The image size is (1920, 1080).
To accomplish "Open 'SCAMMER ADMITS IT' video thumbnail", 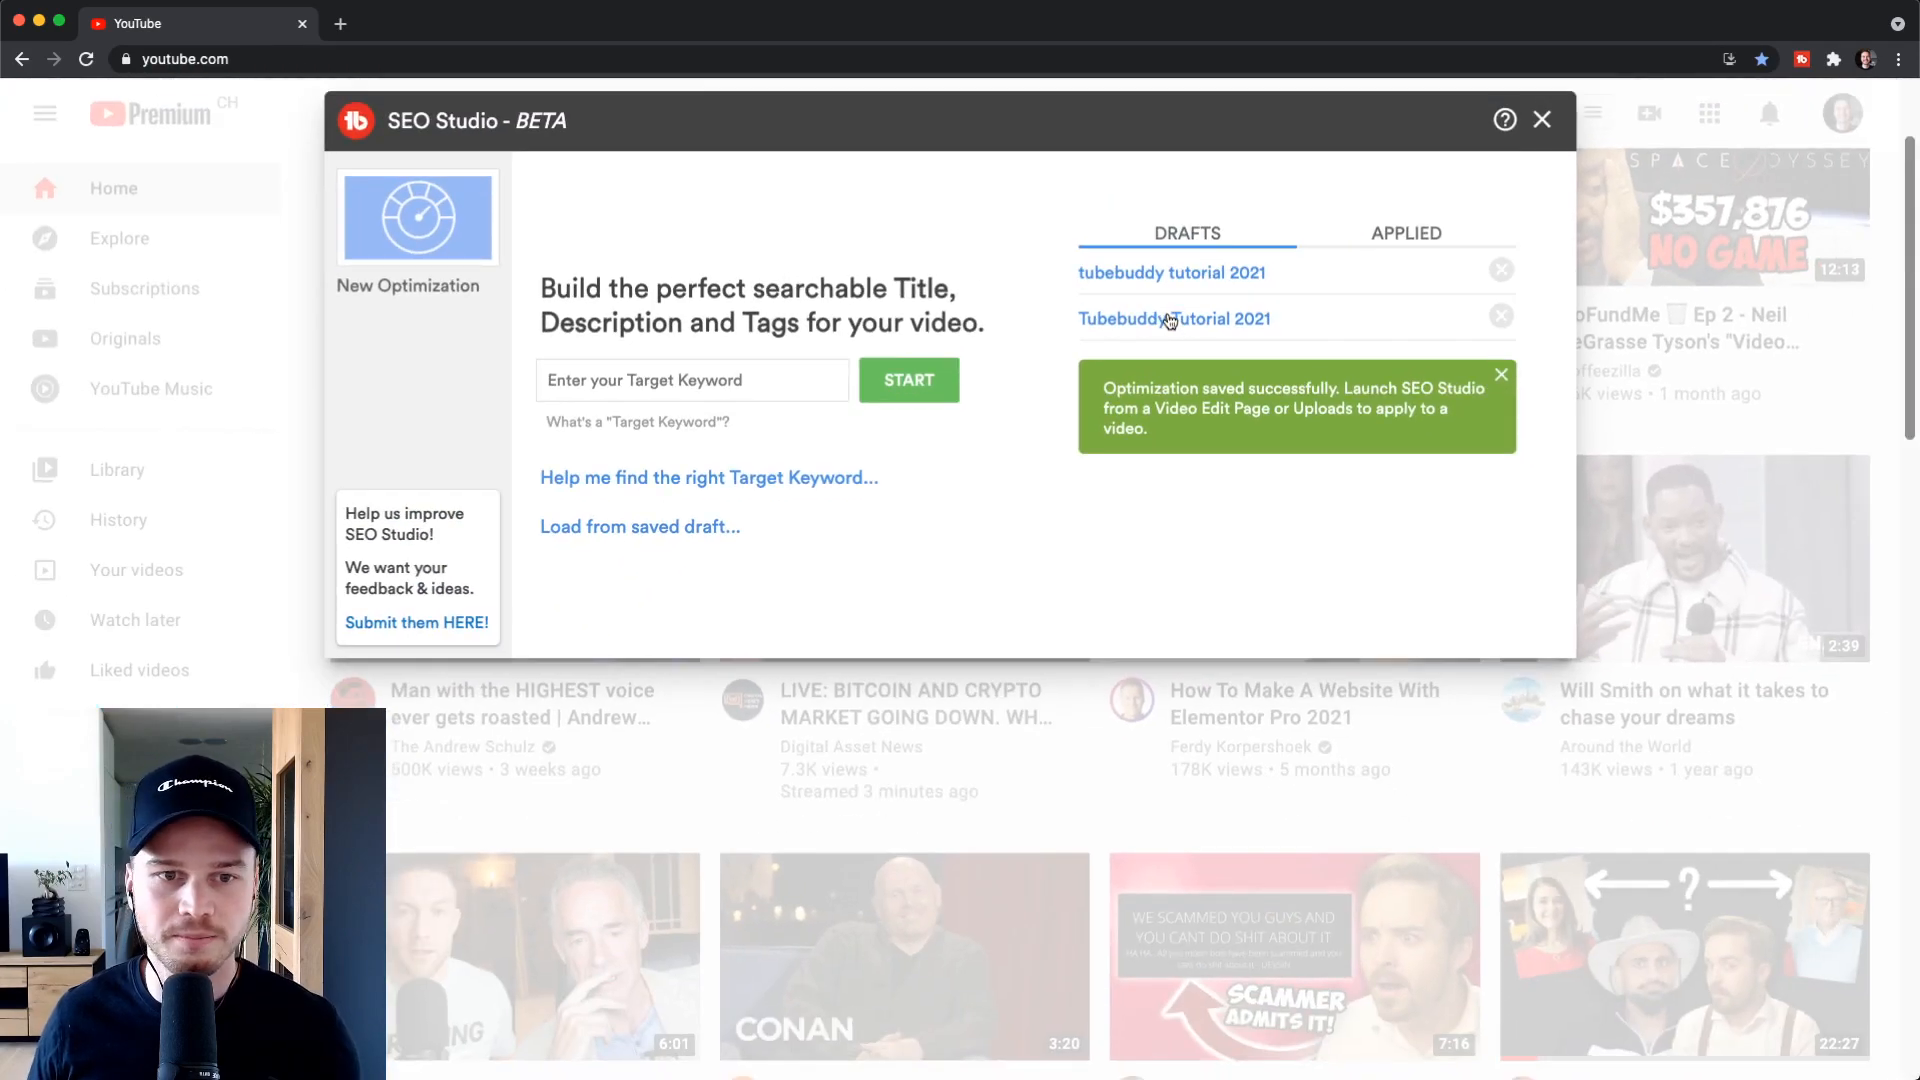I will pos(1294,956).
